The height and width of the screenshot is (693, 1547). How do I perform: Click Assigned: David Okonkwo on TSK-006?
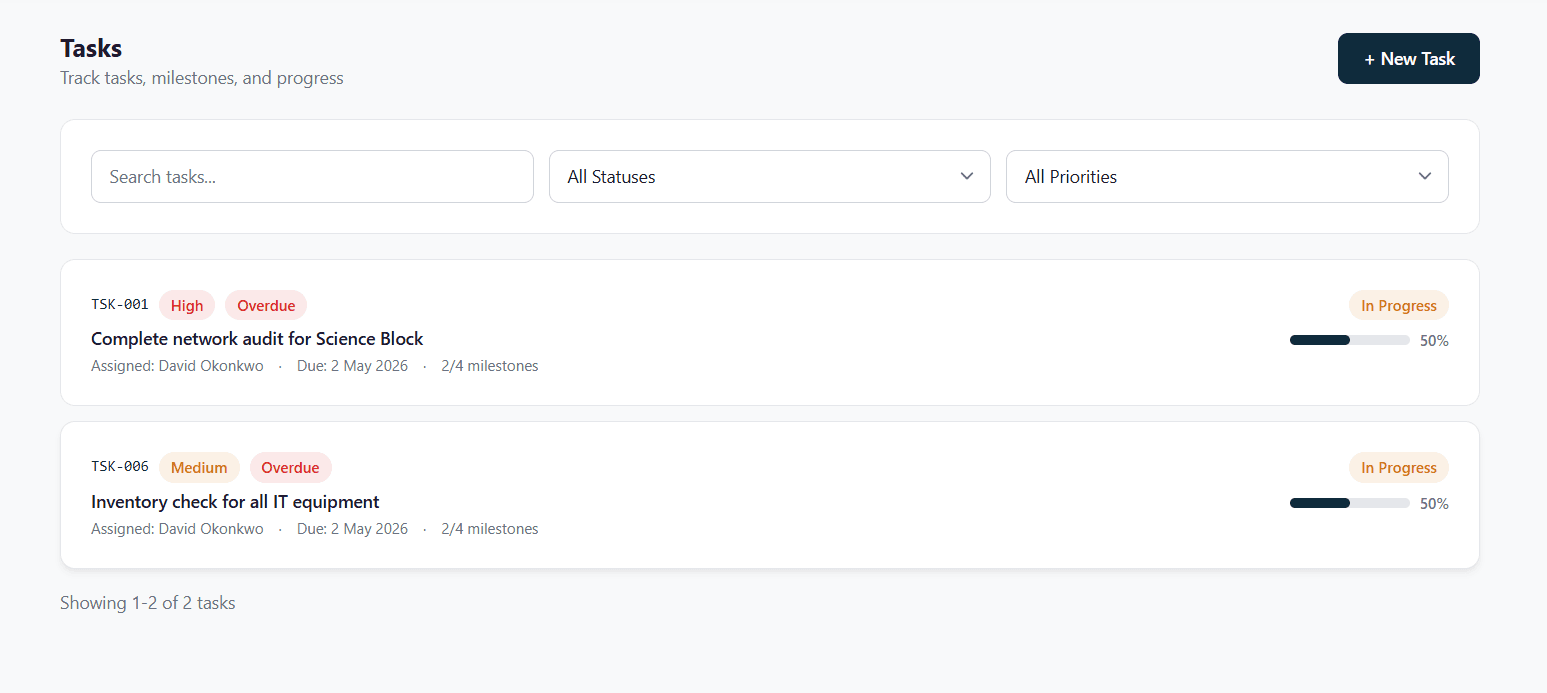pos(177,529)
